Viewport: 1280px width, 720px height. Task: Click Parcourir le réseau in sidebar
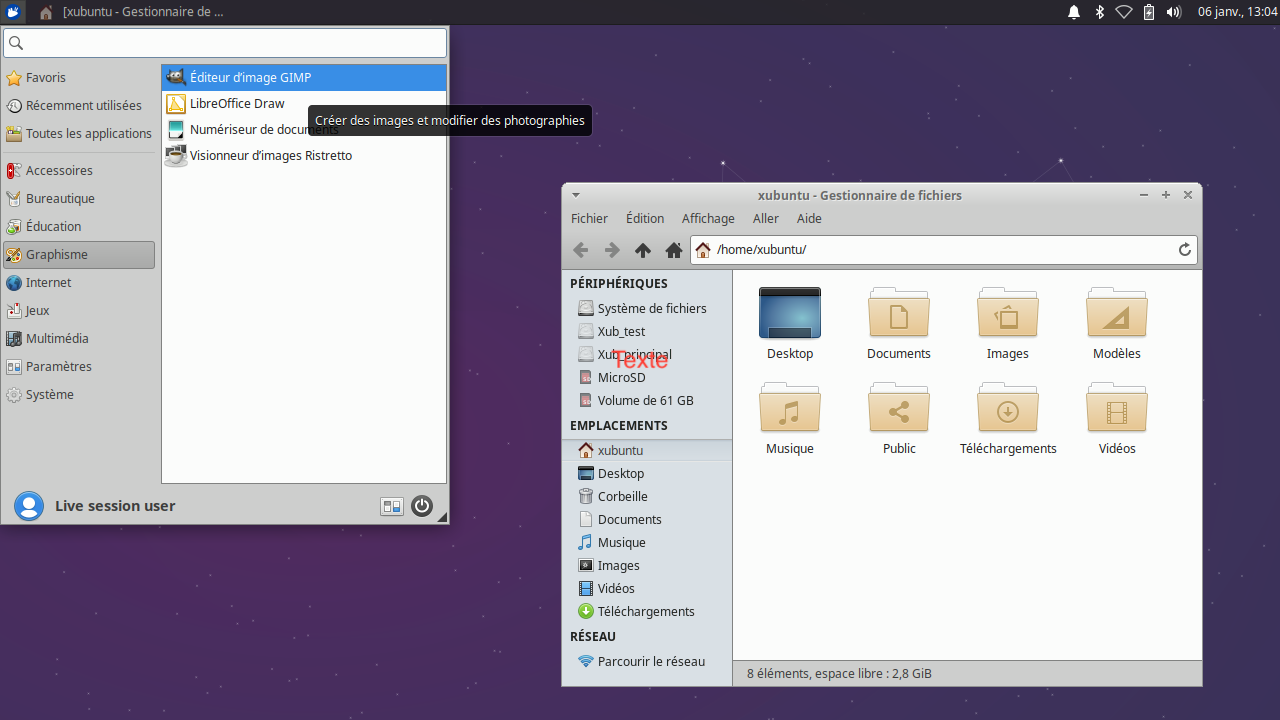click(x=650, y=662)
